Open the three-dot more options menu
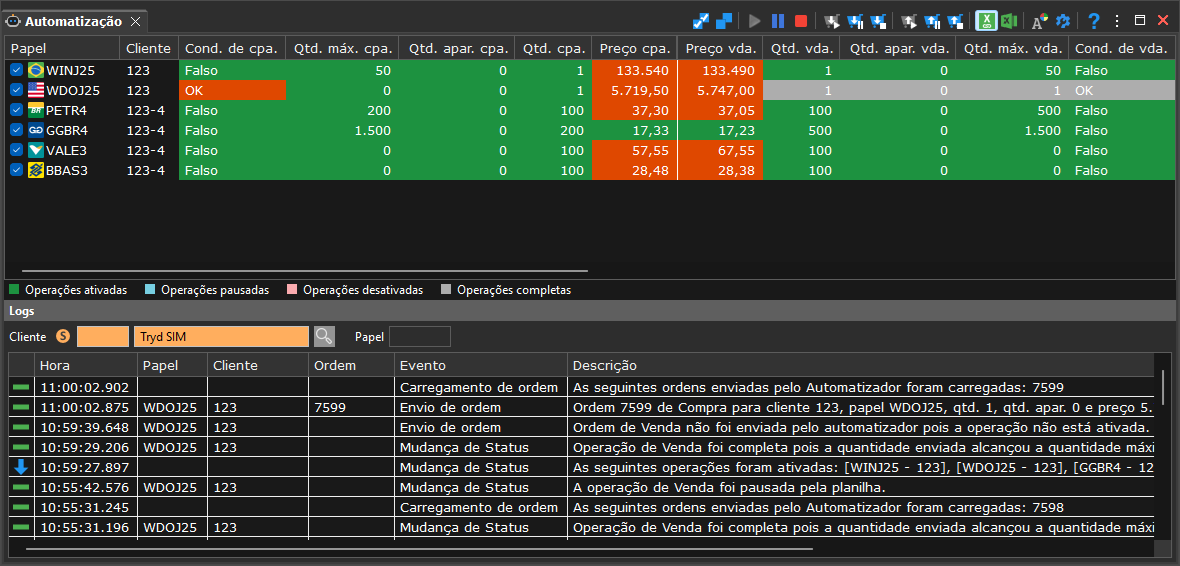1180x566 pixels. click(1117, 21)
